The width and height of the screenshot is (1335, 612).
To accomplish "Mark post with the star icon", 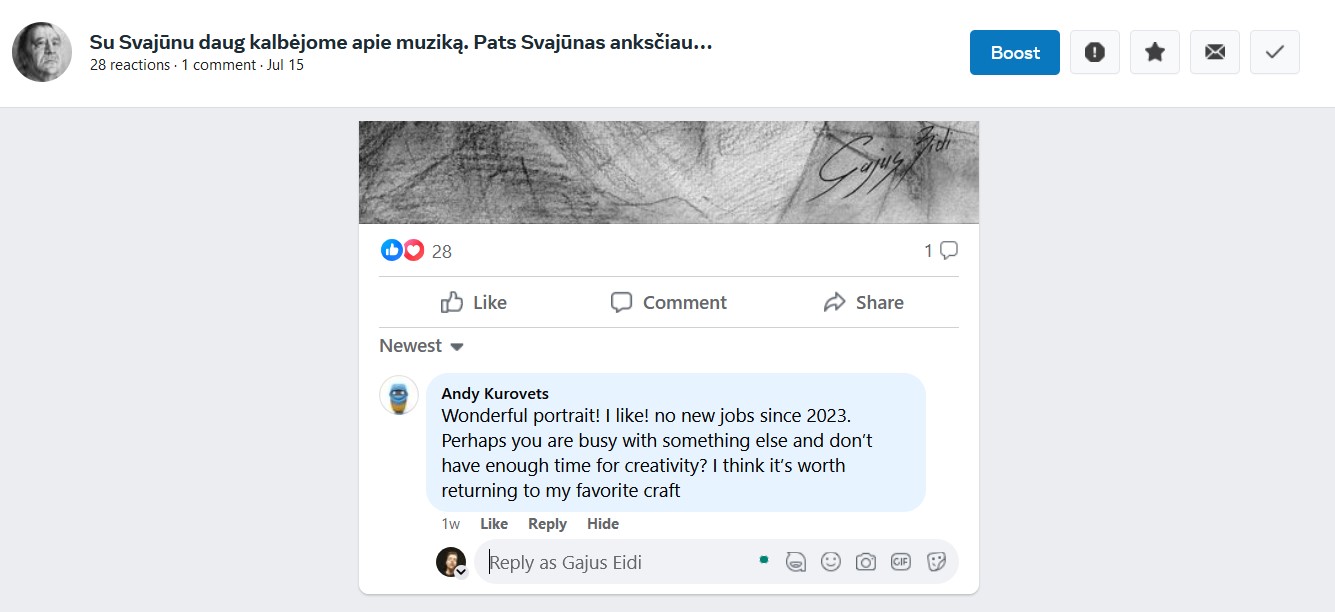I will pyautogui.click(x=1155, y=53).
